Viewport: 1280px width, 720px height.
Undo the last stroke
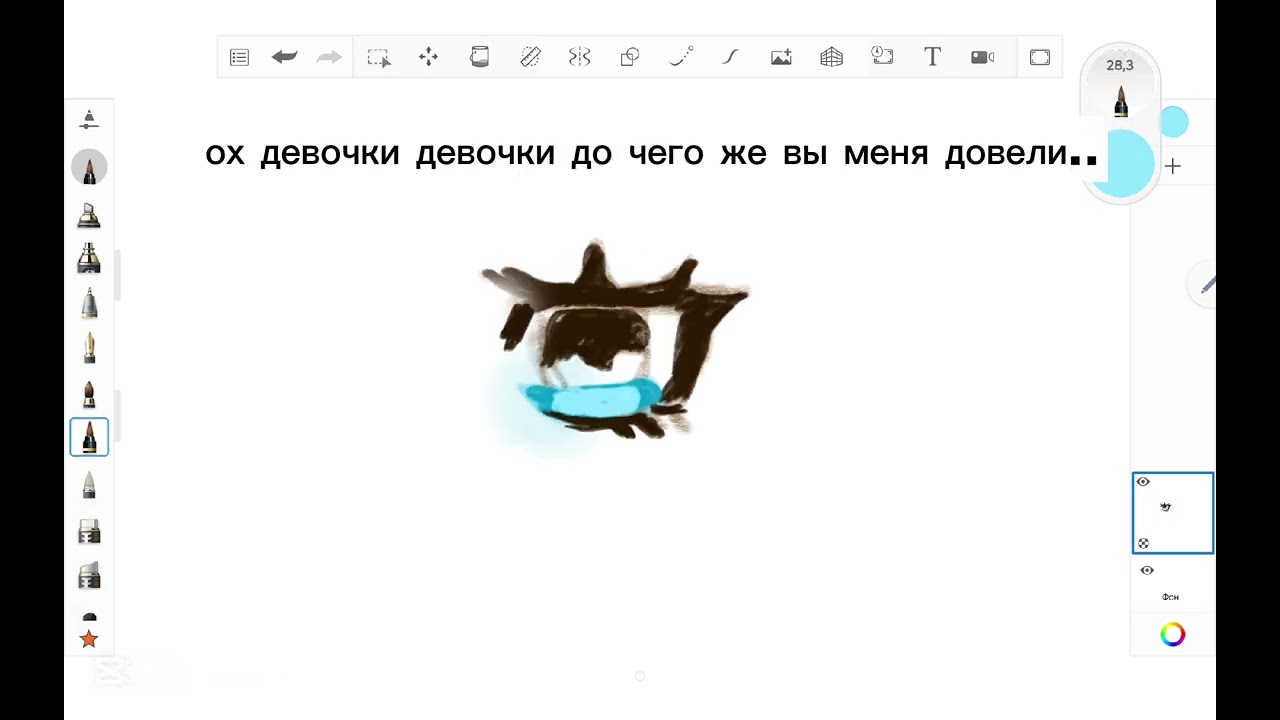[284, 57]
